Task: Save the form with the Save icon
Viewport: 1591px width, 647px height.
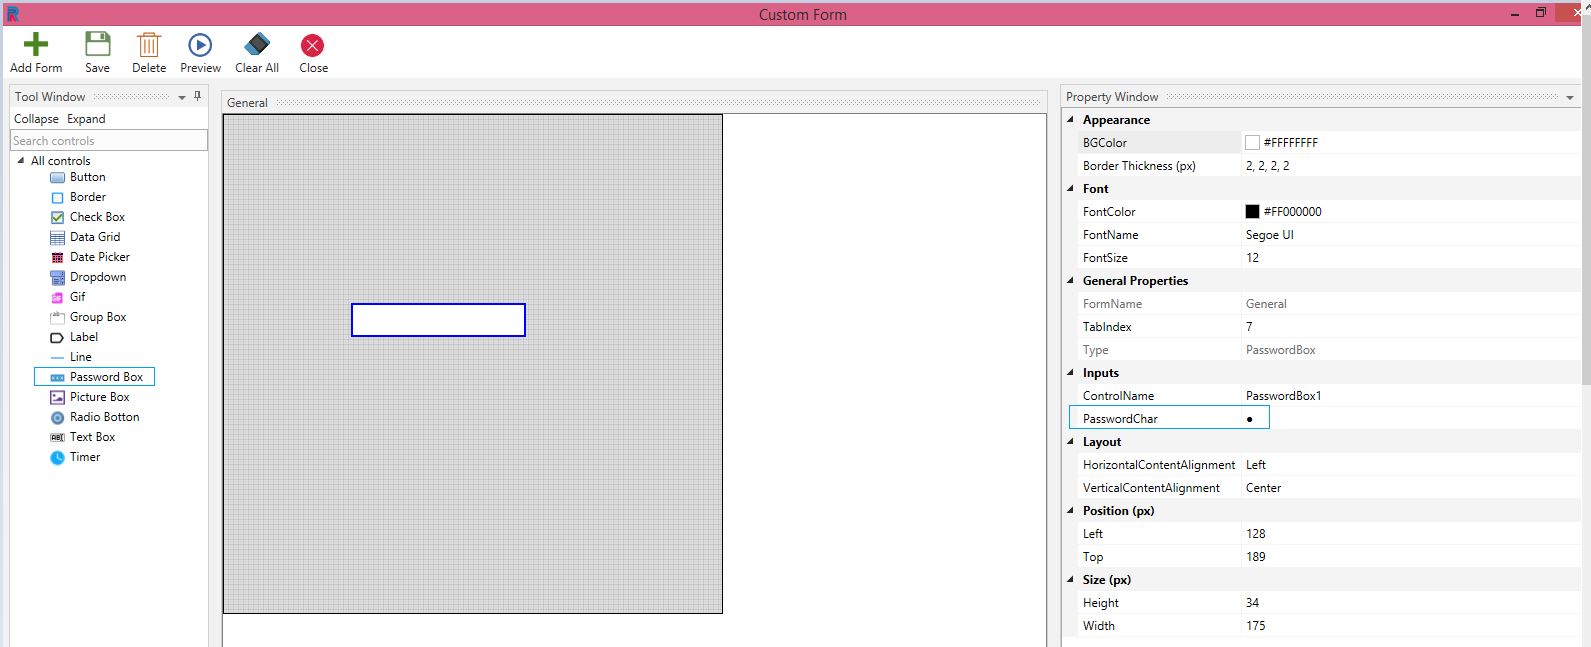Action: pyautogui.click(x=97, y=45)
